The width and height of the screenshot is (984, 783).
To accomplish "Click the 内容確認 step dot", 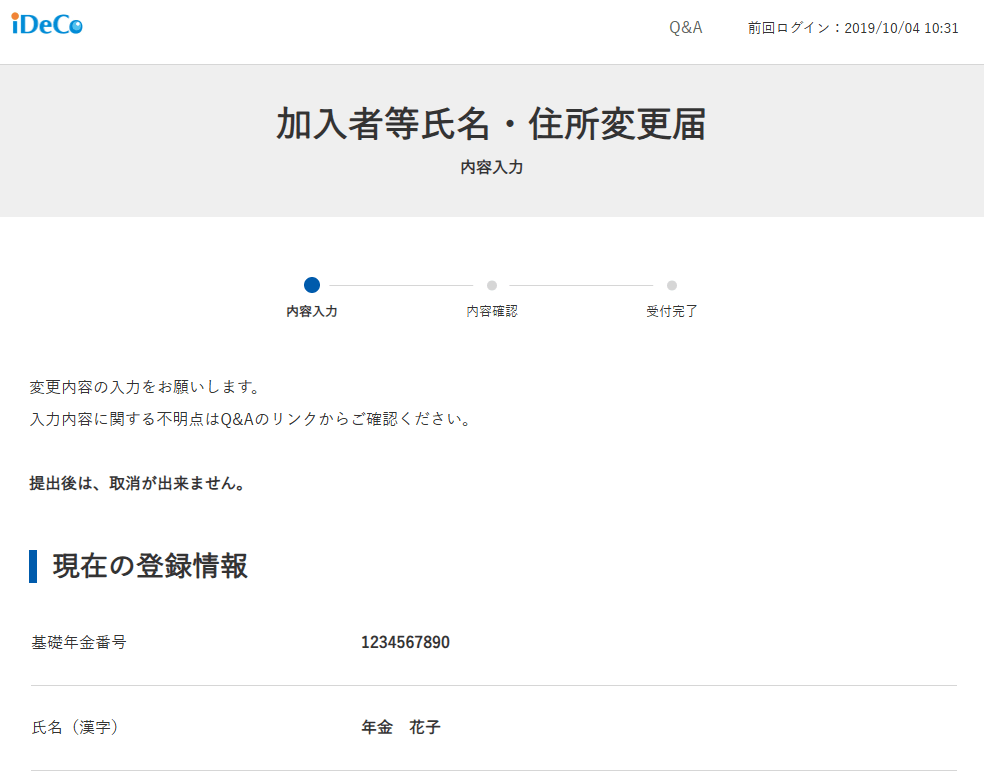I will (492, 285).
